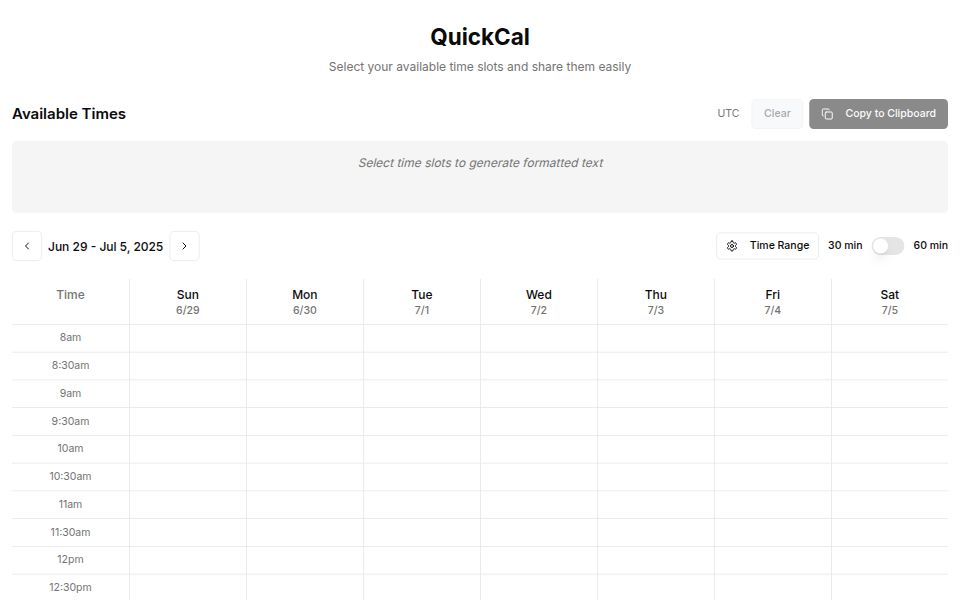Click the 8am time row label
This screenshot has height=600, width=960.
coord(70,337)
